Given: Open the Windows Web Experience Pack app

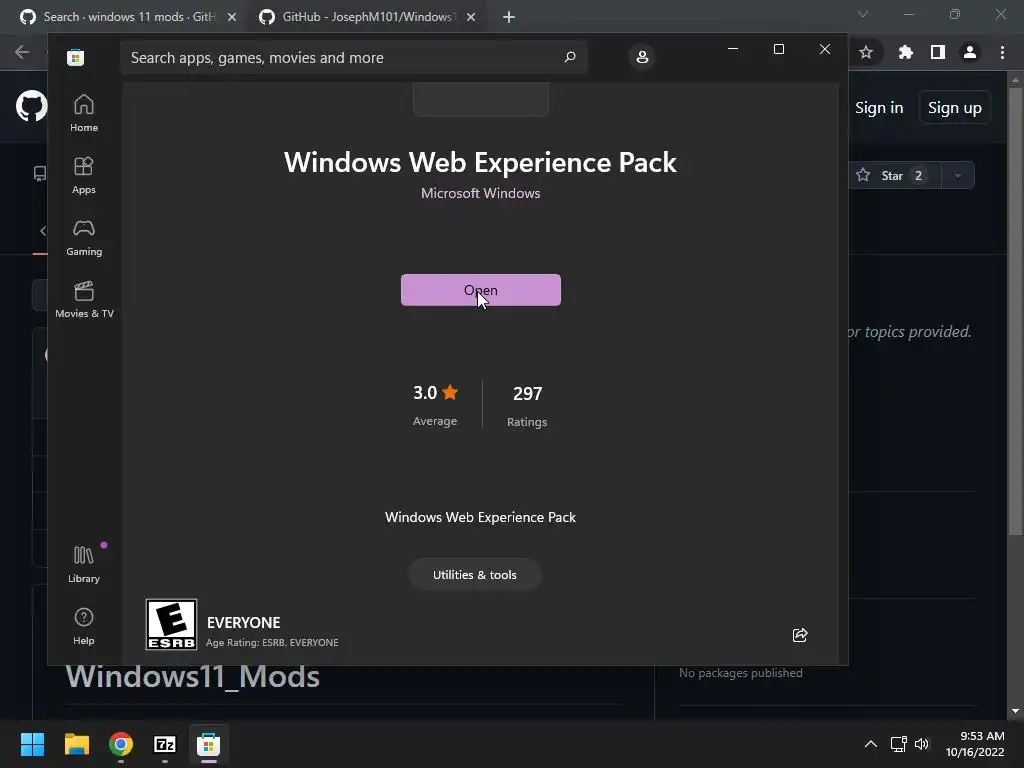Looking at the screenshot, I should [x=481, y=290].
